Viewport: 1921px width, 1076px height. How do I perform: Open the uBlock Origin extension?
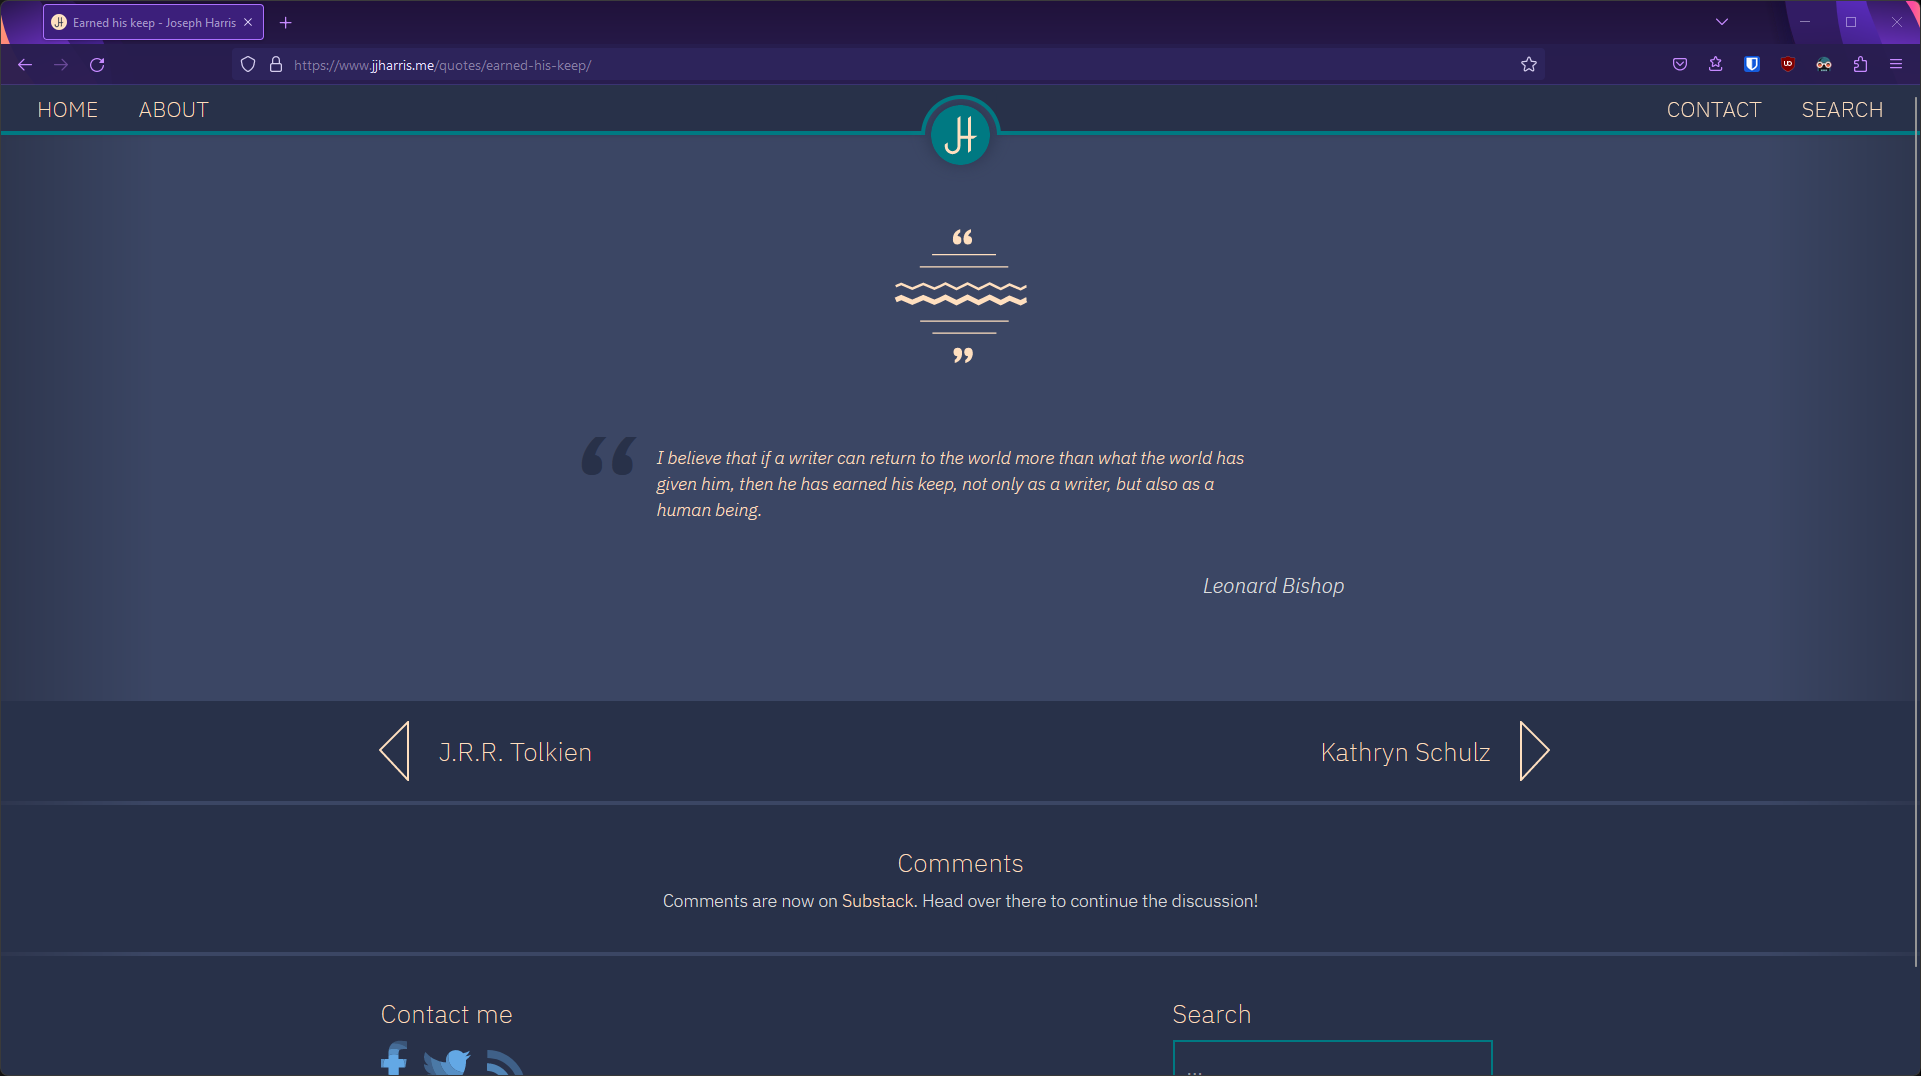[1788, 65]
